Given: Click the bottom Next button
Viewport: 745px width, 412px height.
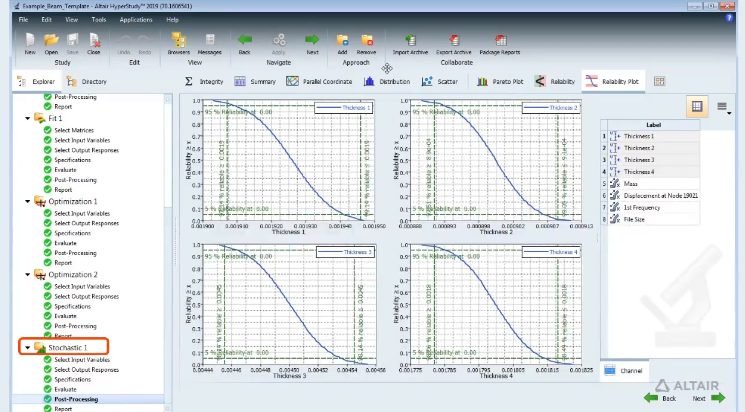Looking at the screenshot, I should pyautogui.click(x=708, y=398).
